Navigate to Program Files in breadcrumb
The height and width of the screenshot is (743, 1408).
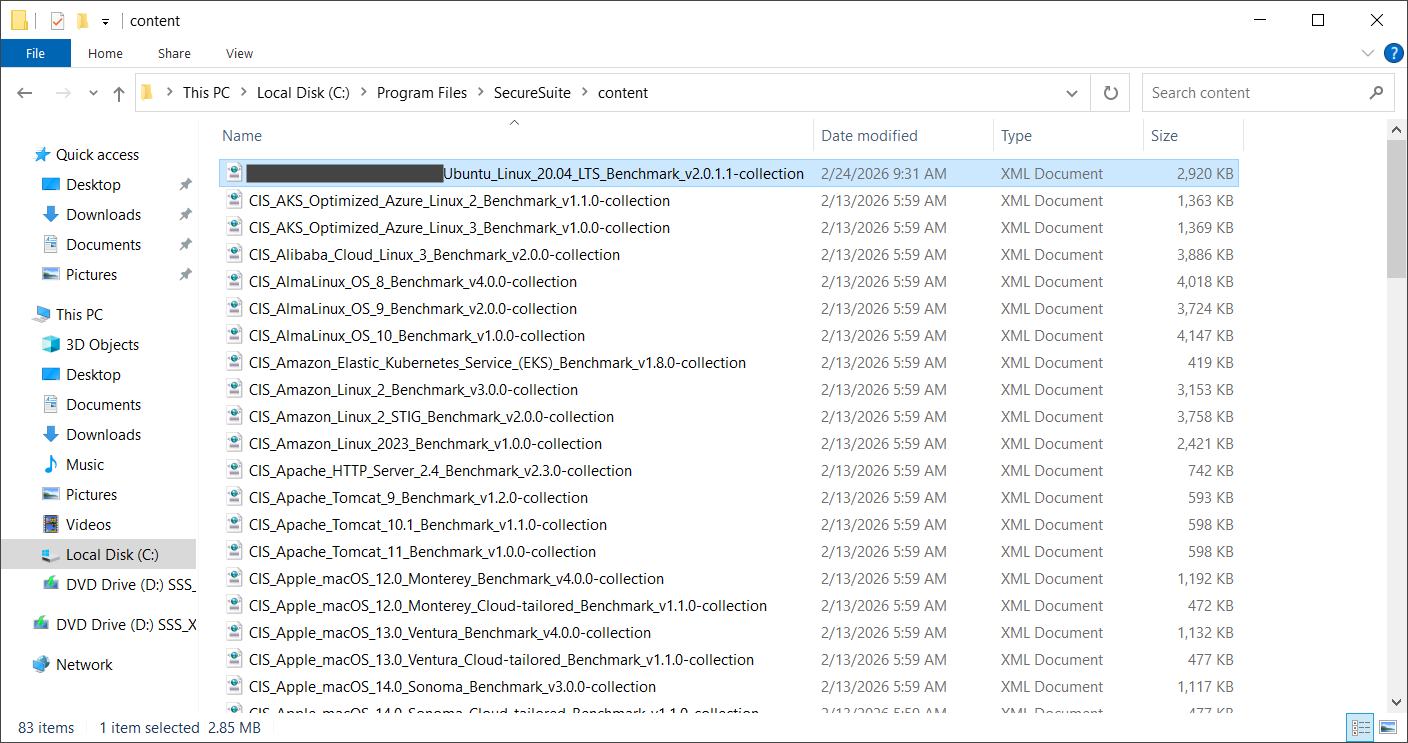point(421,93)
